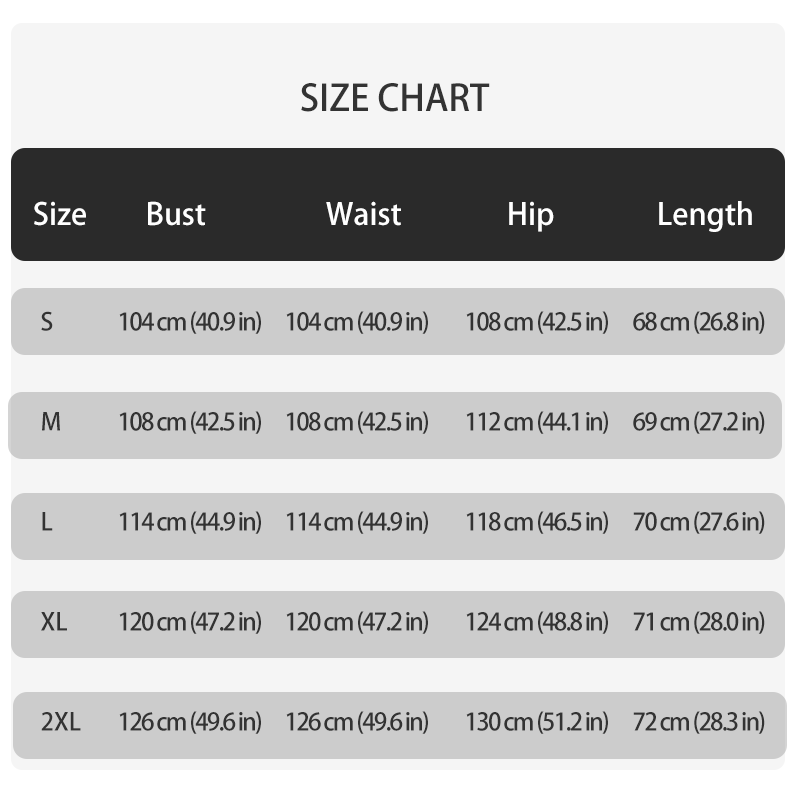Select the Length column header
Image resolution: width=800 pixels, height=800 pixels.
(x=705, y=214)
